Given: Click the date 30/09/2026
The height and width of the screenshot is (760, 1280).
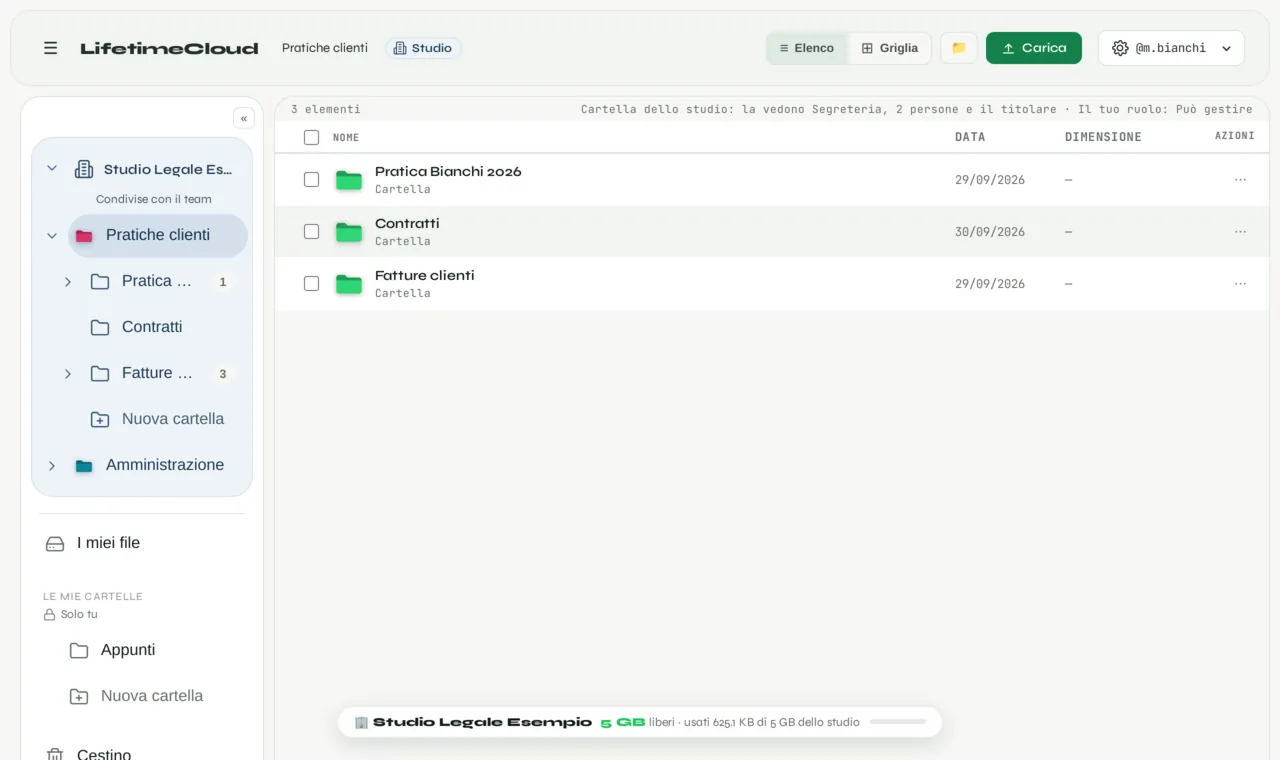Looking at the screenshot, I should pos(990,232).
